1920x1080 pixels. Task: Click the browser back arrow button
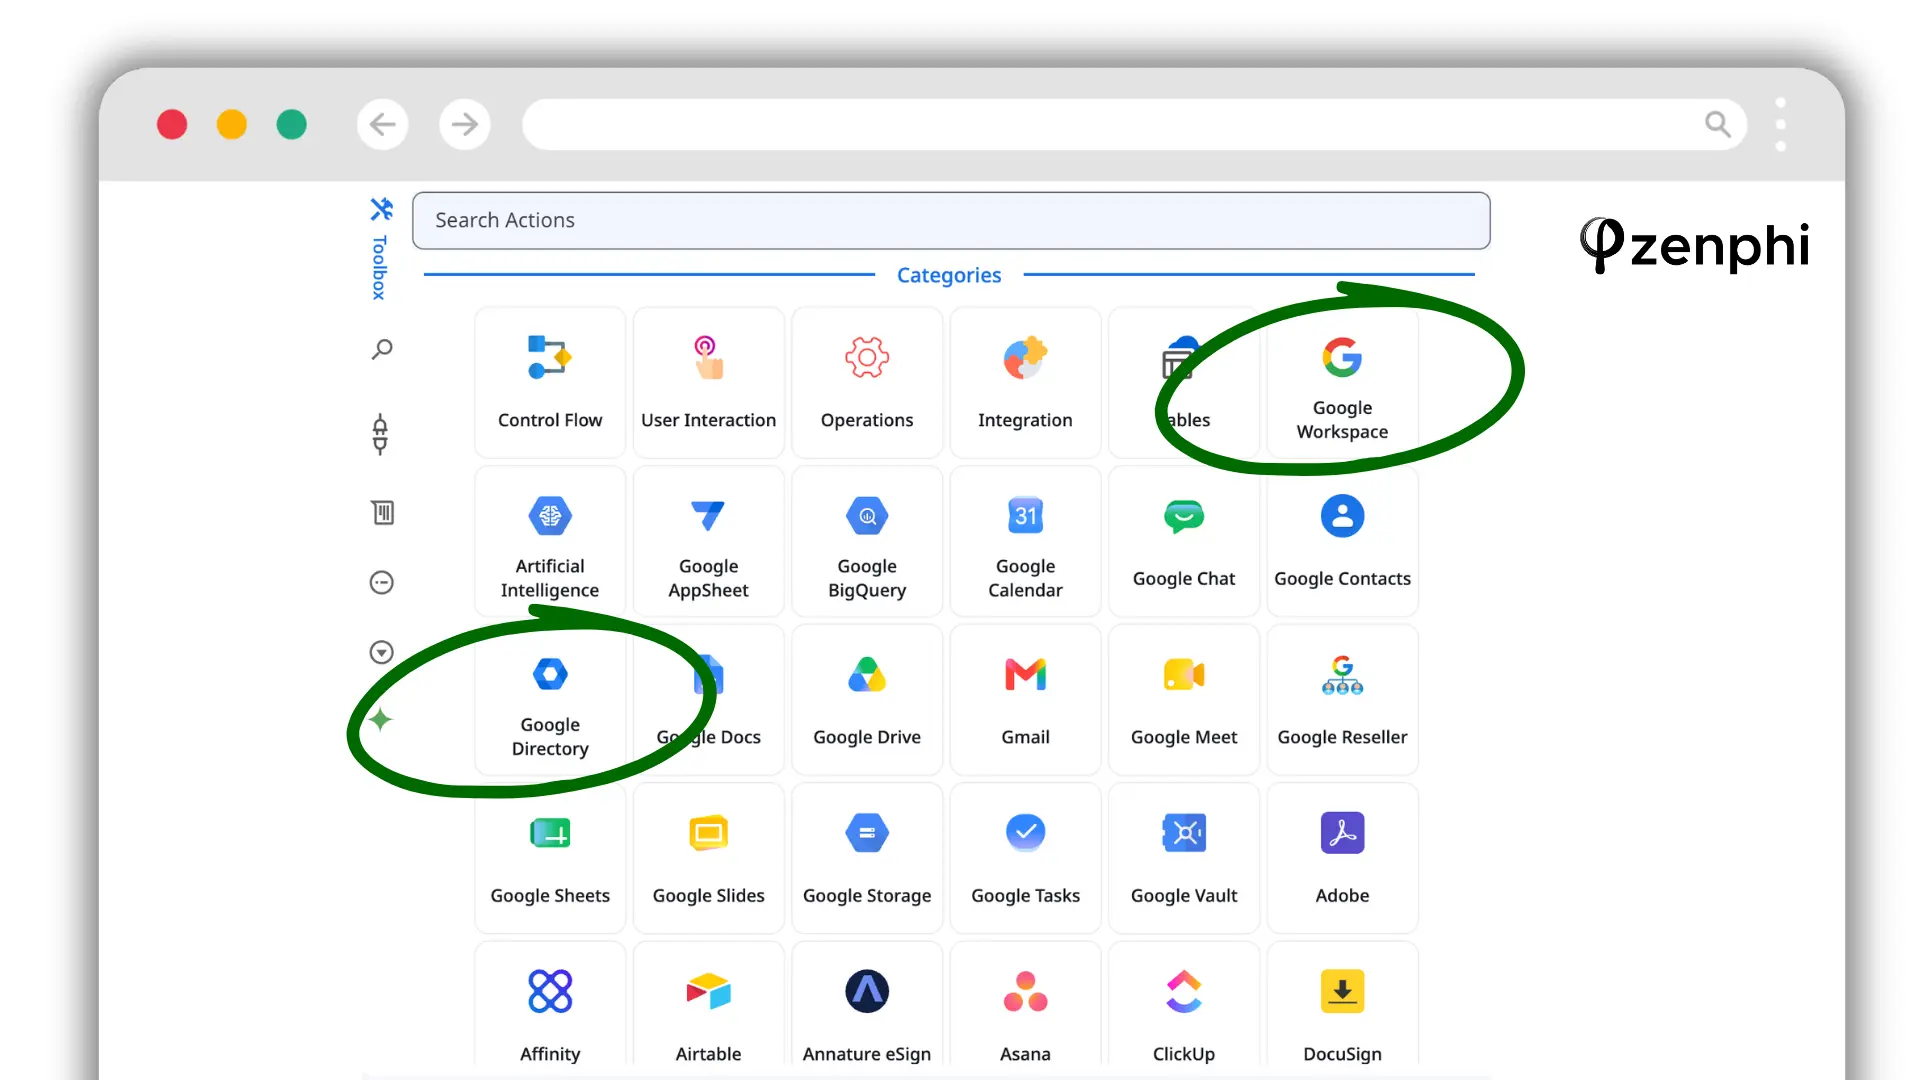[x=382, y=124]
